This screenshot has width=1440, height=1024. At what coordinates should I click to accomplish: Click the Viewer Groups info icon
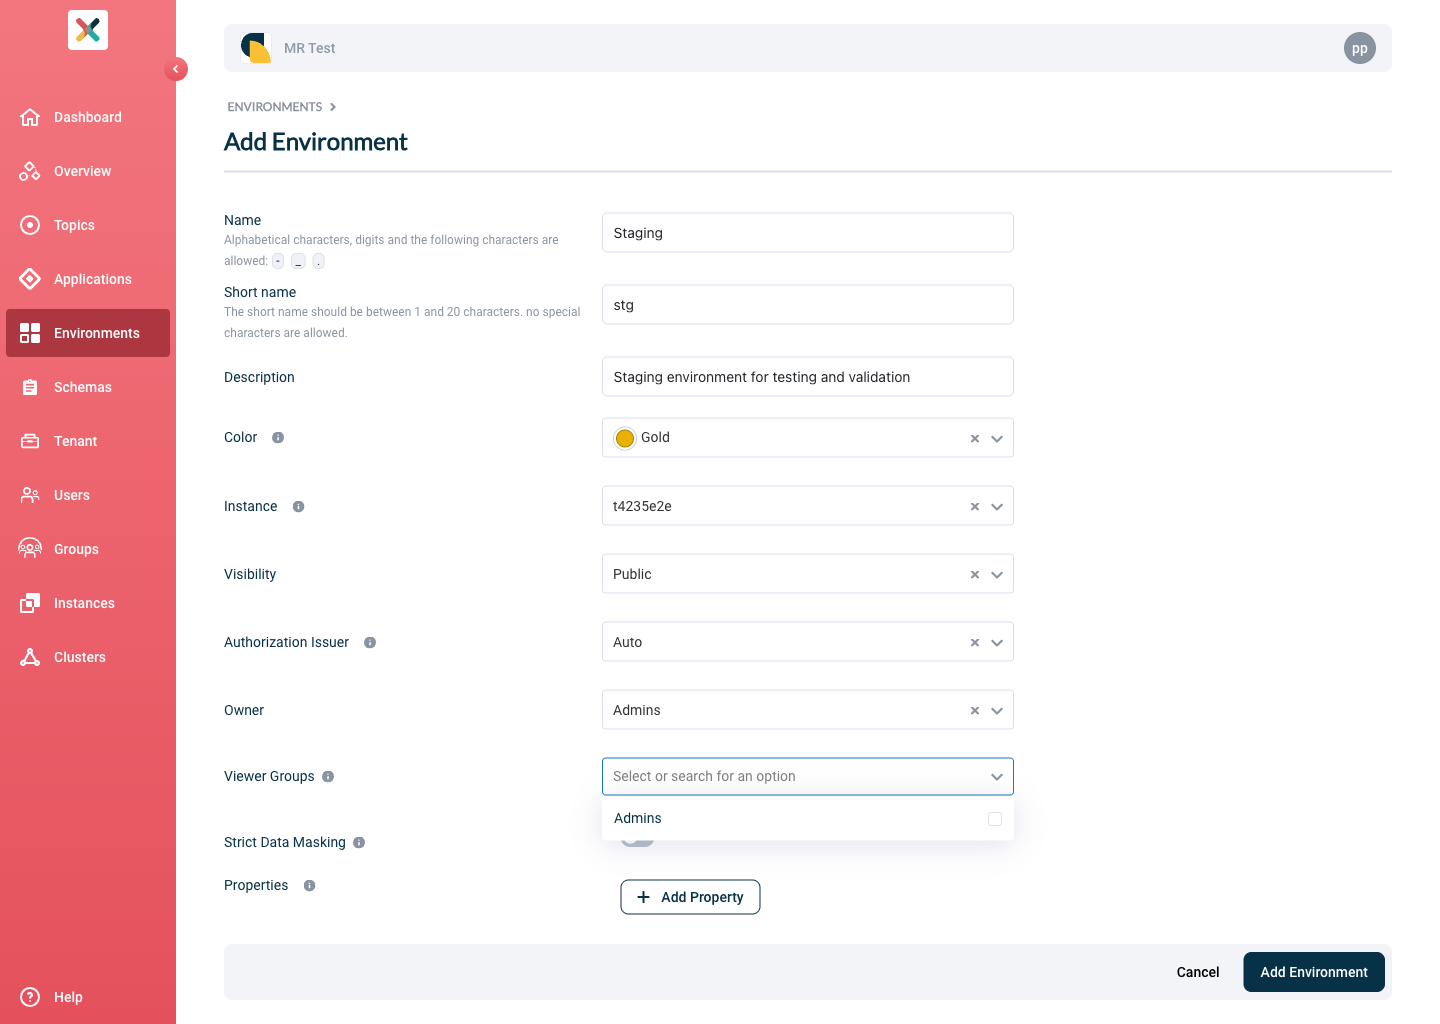[328, 777]
